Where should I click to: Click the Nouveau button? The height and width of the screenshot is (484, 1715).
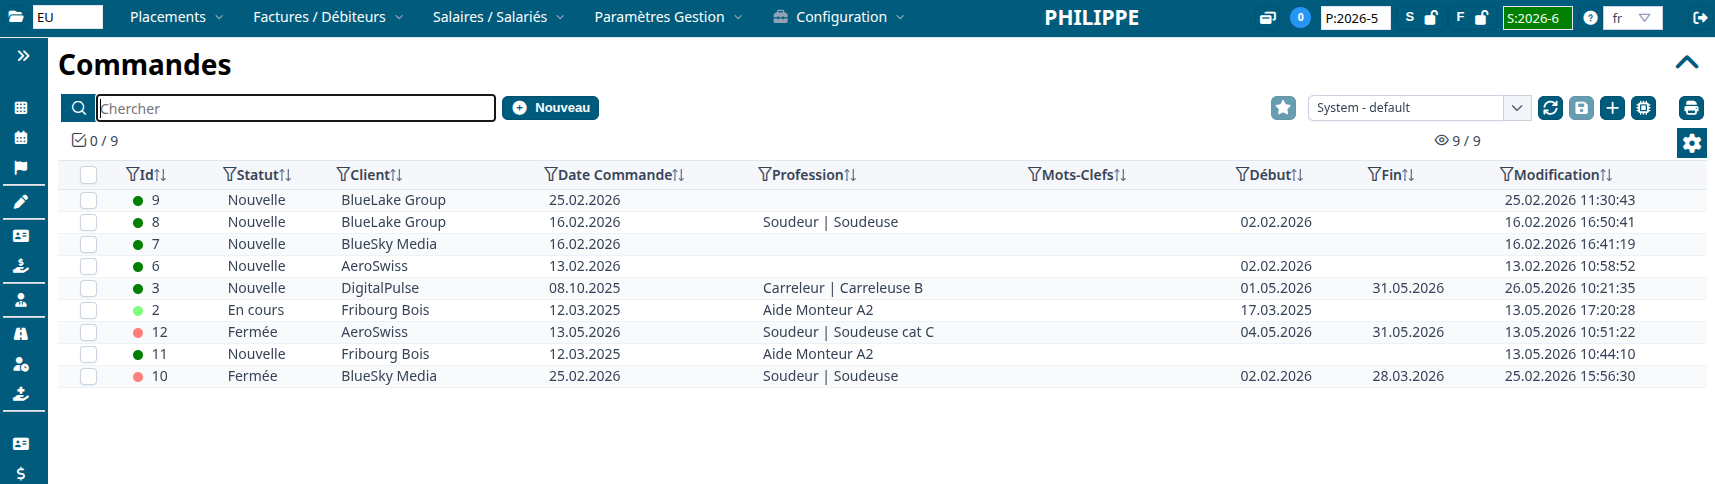(x=550, y=108)
